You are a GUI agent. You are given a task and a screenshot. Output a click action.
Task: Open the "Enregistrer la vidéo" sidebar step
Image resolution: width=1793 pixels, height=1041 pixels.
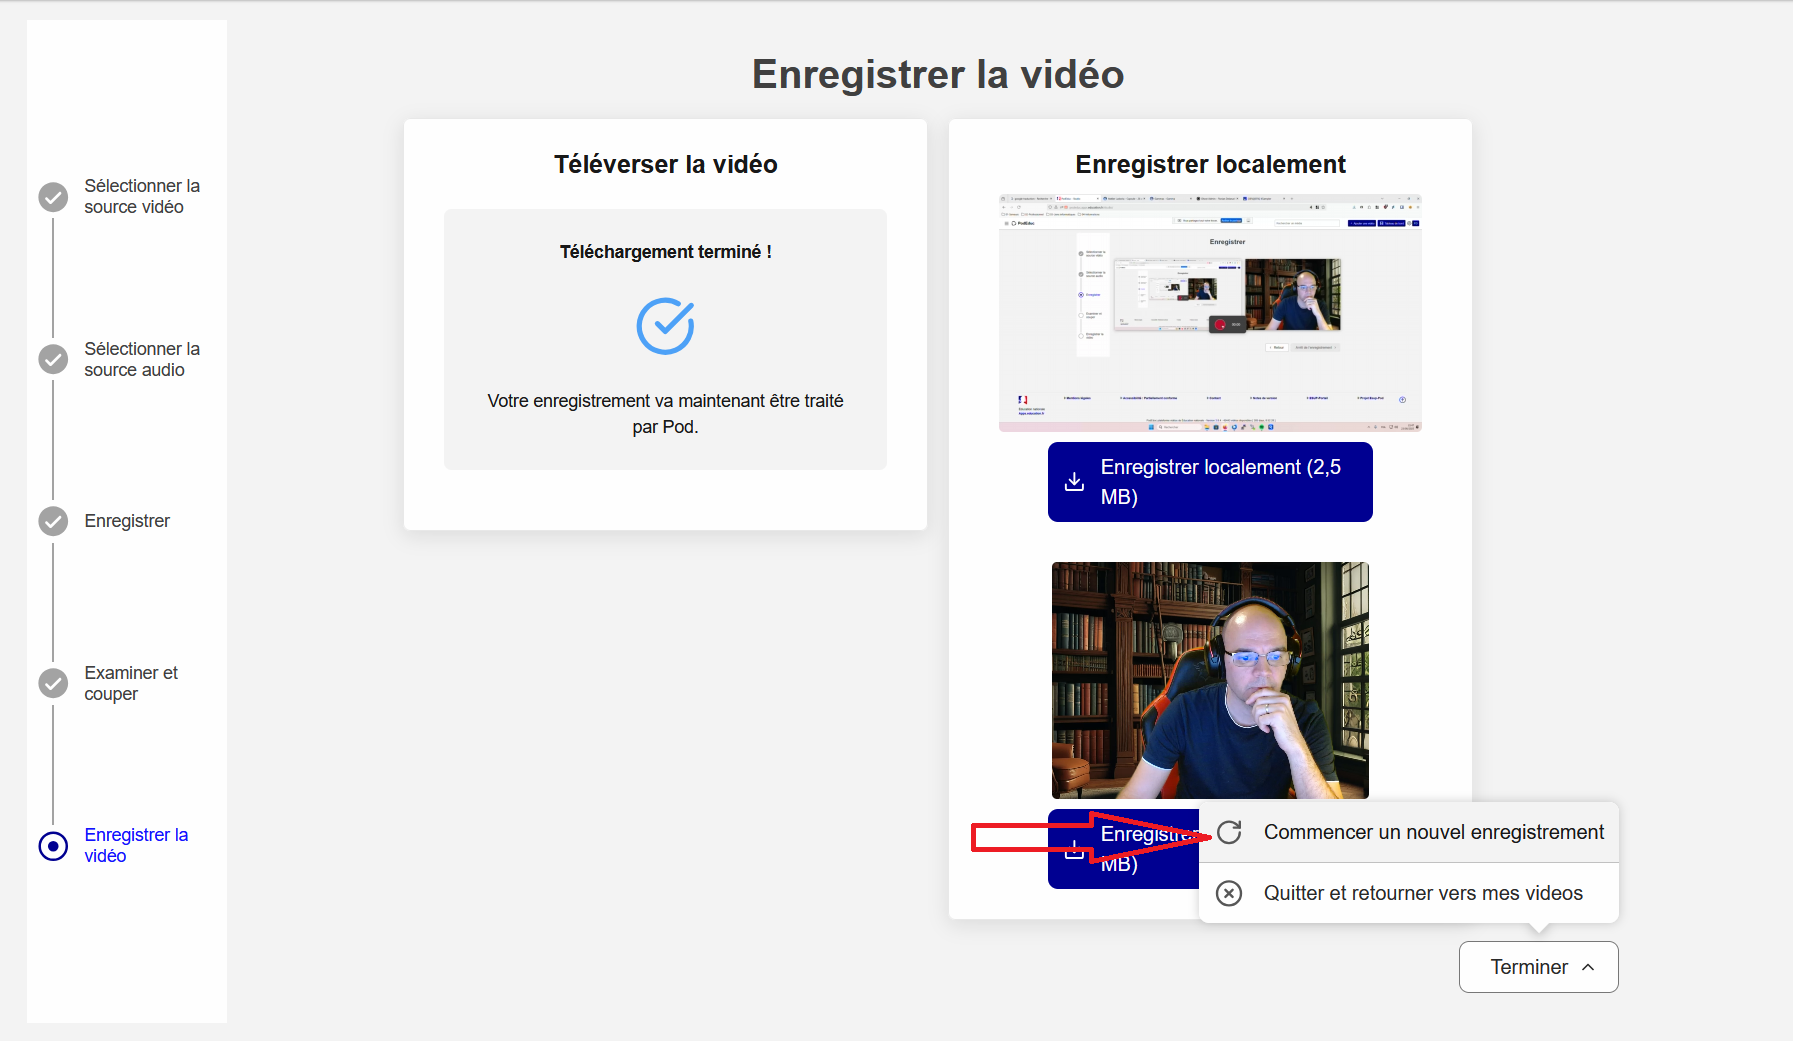click(x=136, y=846)
